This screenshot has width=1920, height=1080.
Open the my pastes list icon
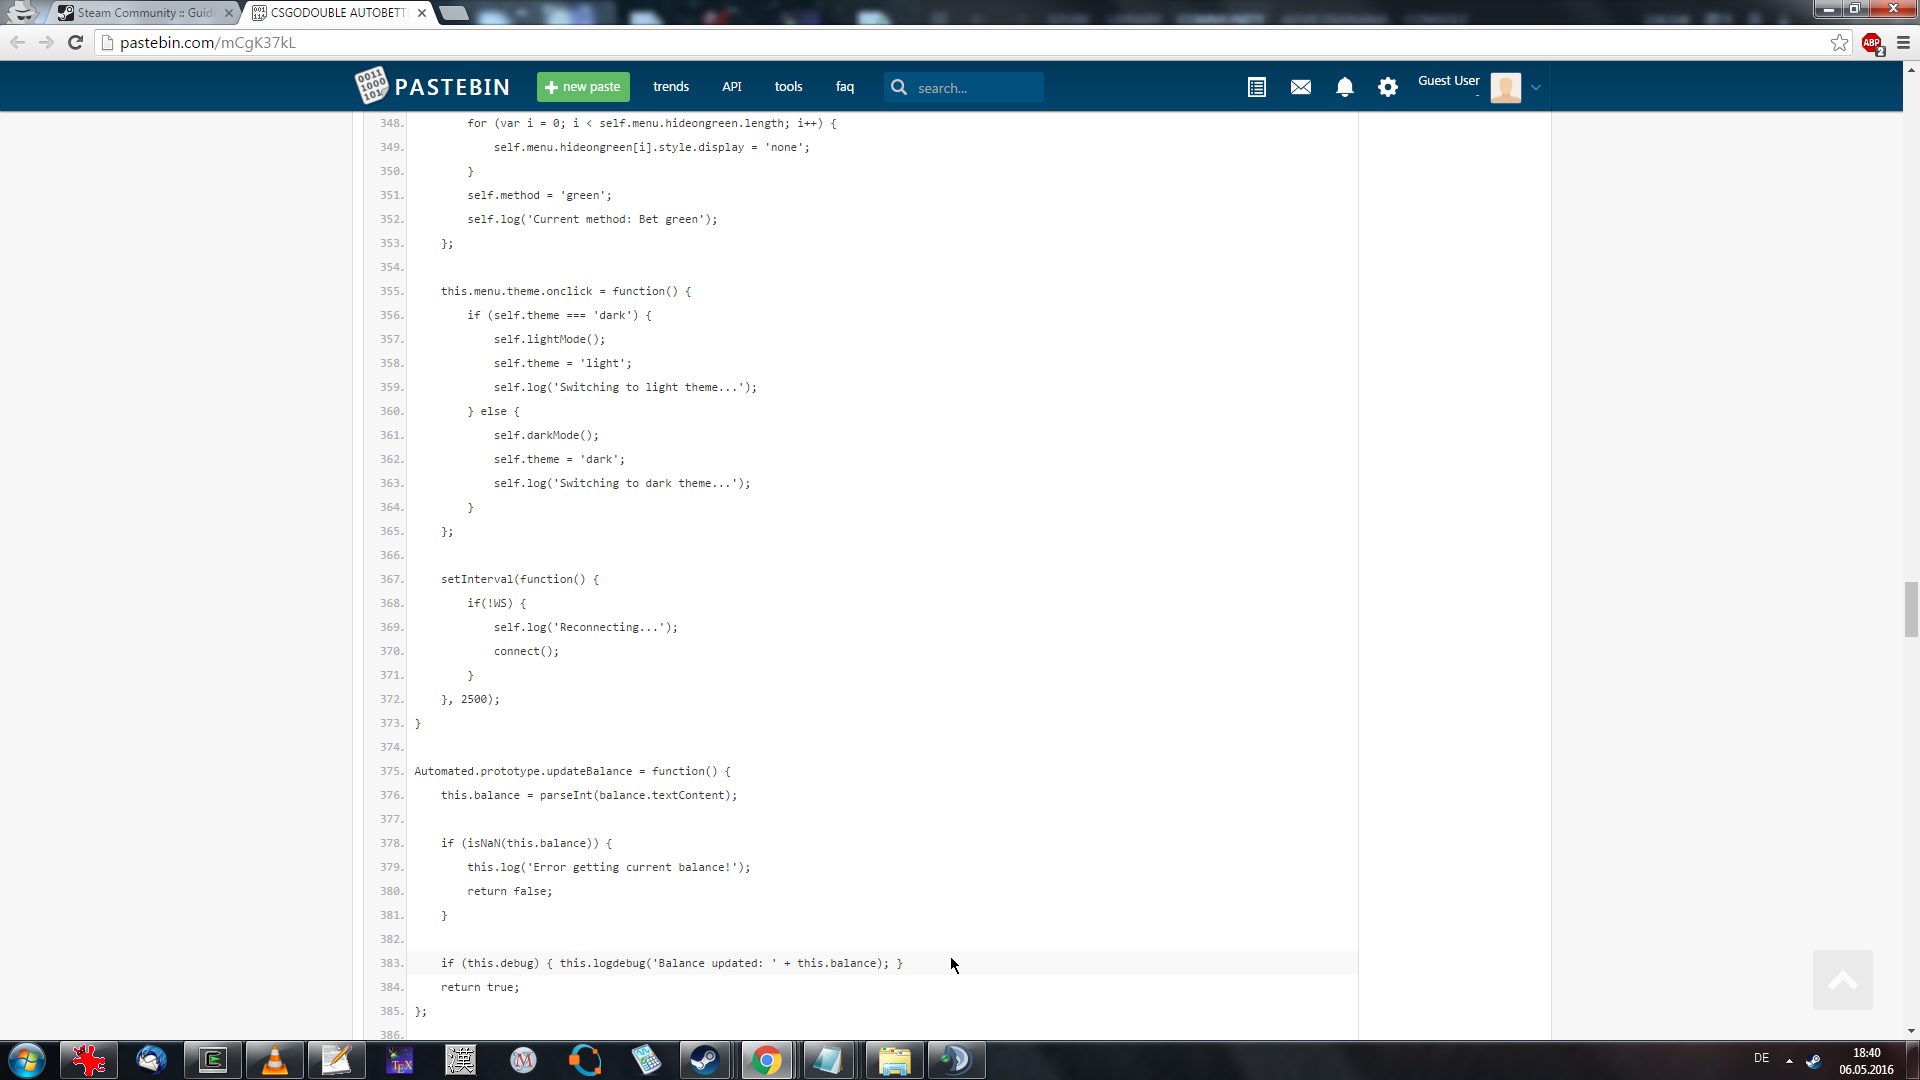click(1257, 88)
